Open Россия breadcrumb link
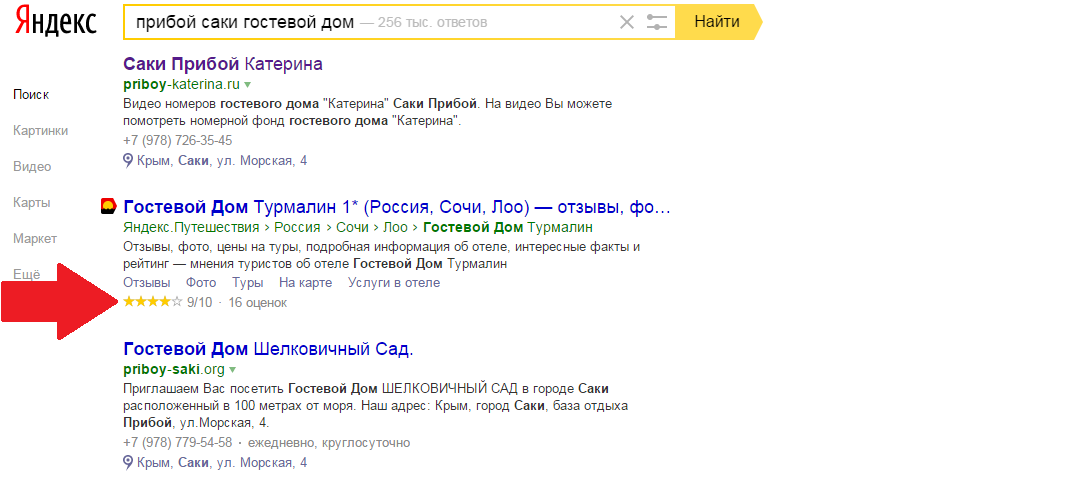1089x491 pixels. point(297,228)
